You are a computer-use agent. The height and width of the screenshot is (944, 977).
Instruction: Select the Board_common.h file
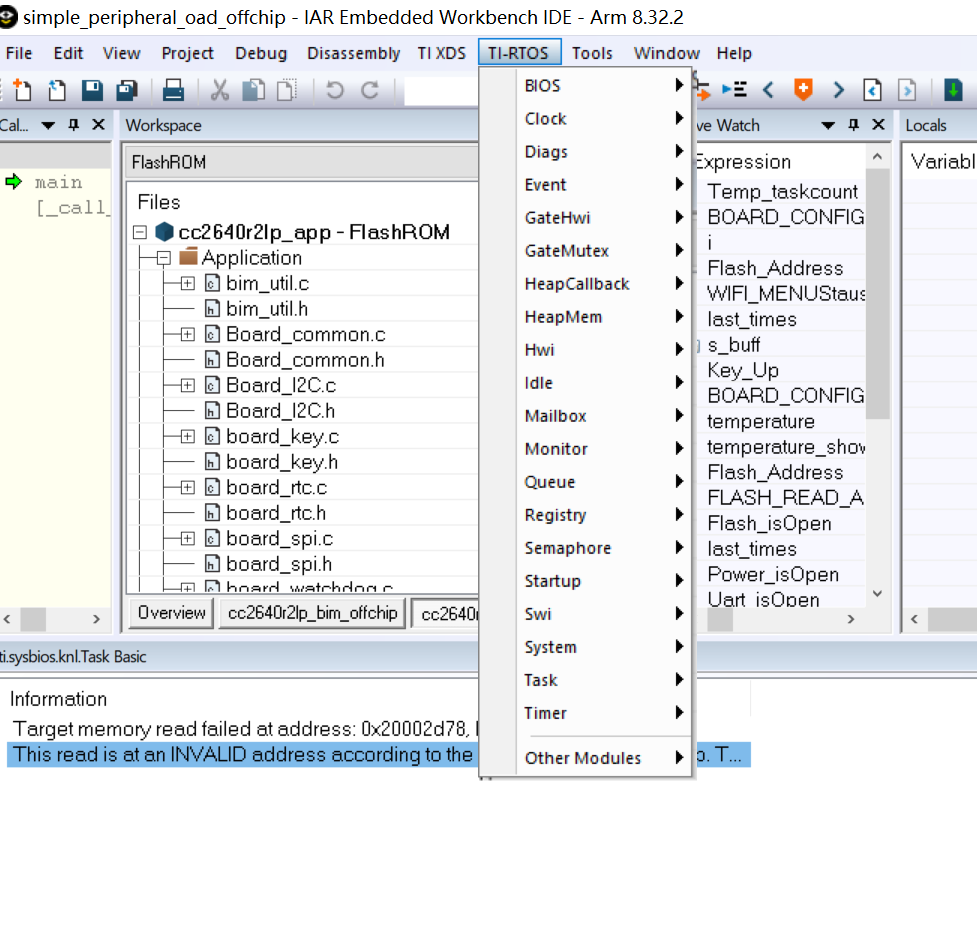[x=305, y=360]
